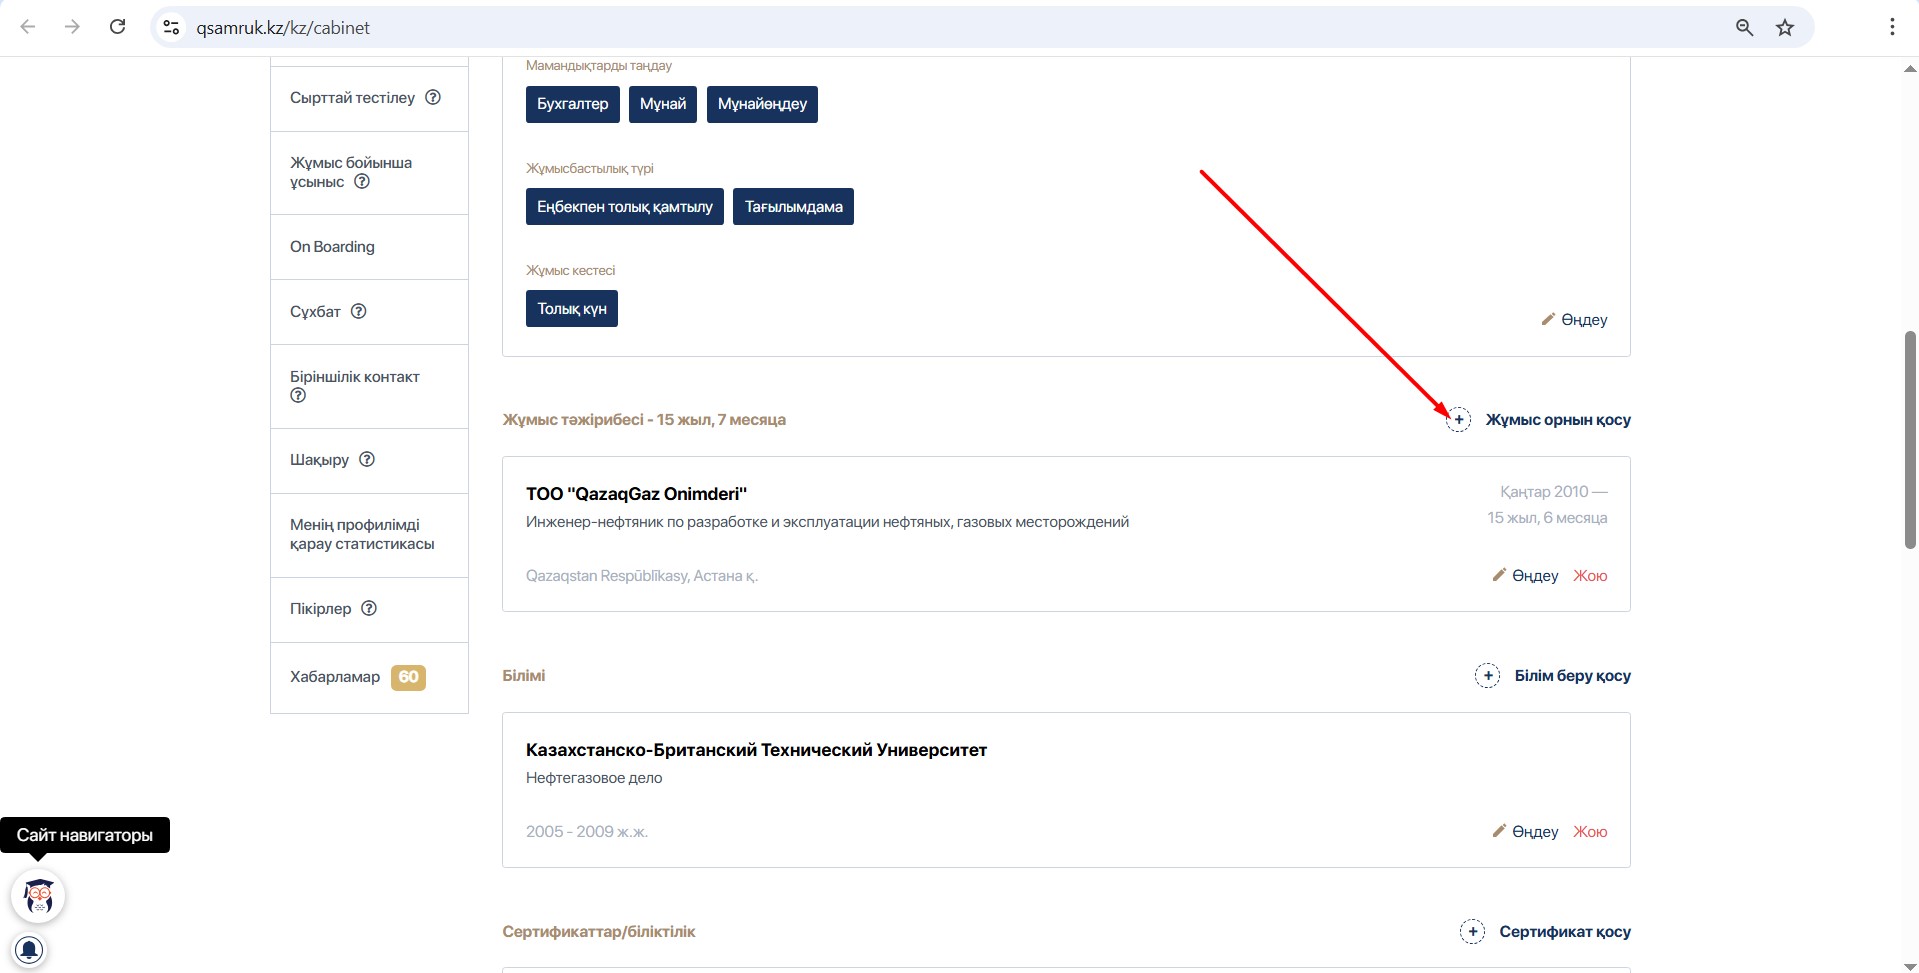Image resolution: width=1919 pixels, height=973 pixels.
Task: Click help icon next to Сырттай тестілеу
Action: [x=433, y=98]
